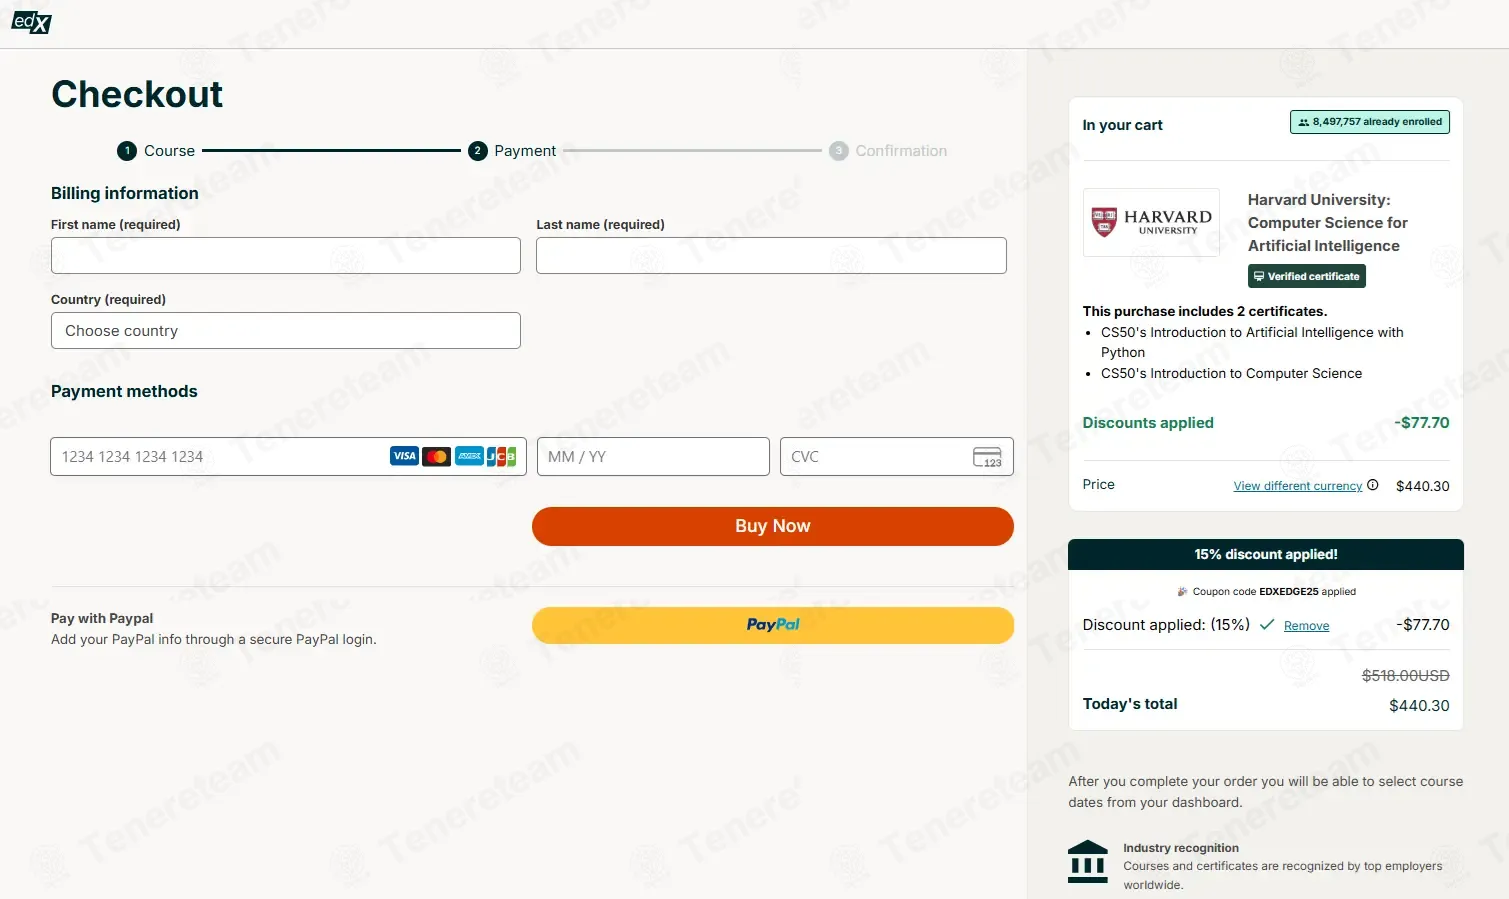This screenshot has width=1509, height=899.
Task: Click the JCB card icon
Action: (x=501, y=456)
